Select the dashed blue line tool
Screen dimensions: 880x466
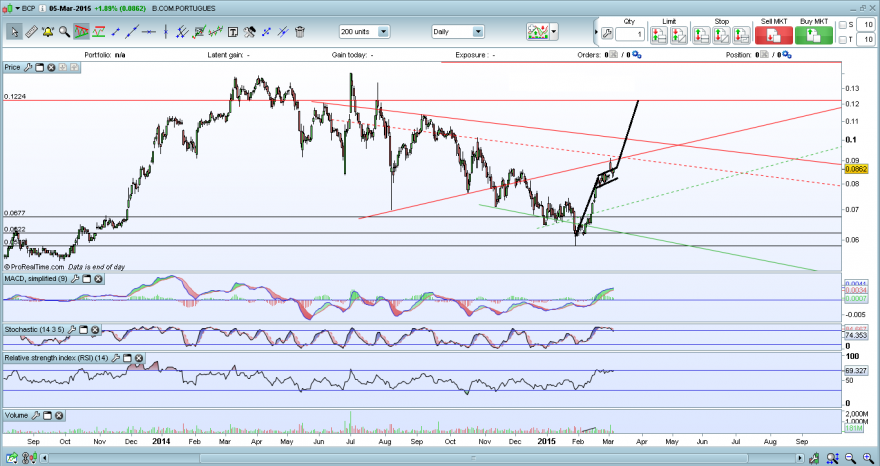click(x=267, y=32)
